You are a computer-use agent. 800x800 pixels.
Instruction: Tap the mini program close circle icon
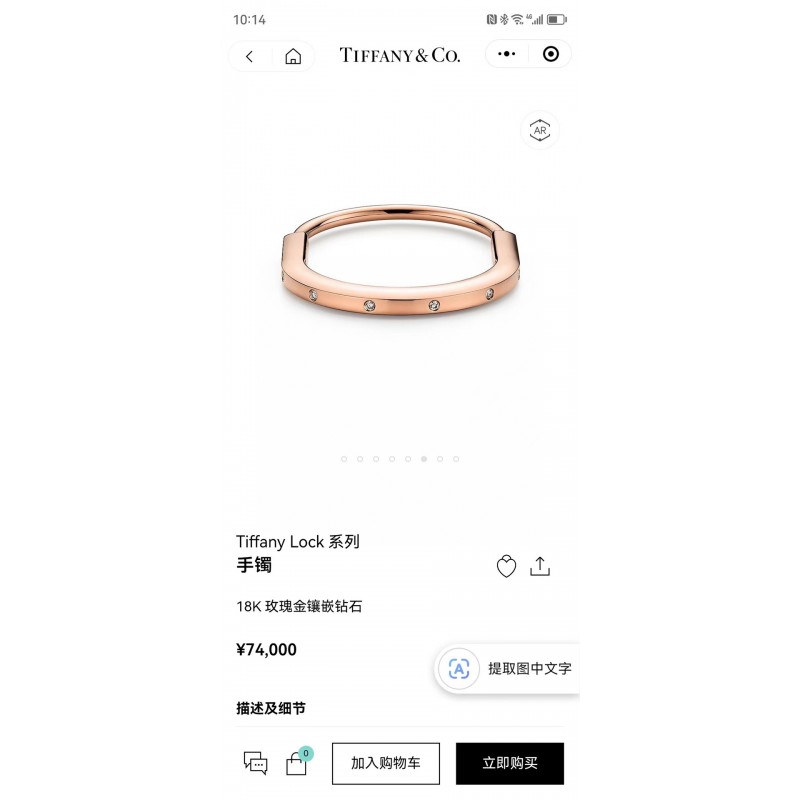(x=551, y=54)
